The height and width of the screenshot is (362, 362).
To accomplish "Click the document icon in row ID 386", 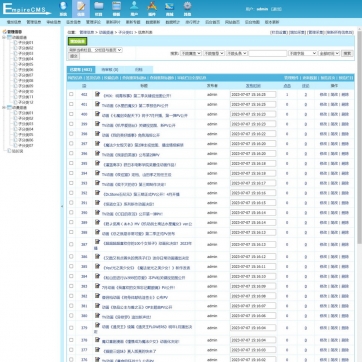I will (x=97, y=256).
